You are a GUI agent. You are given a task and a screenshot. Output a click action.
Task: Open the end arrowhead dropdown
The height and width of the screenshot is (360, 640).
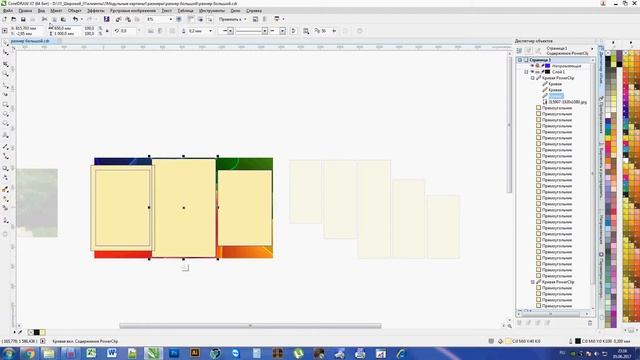[x=282, y=31]
